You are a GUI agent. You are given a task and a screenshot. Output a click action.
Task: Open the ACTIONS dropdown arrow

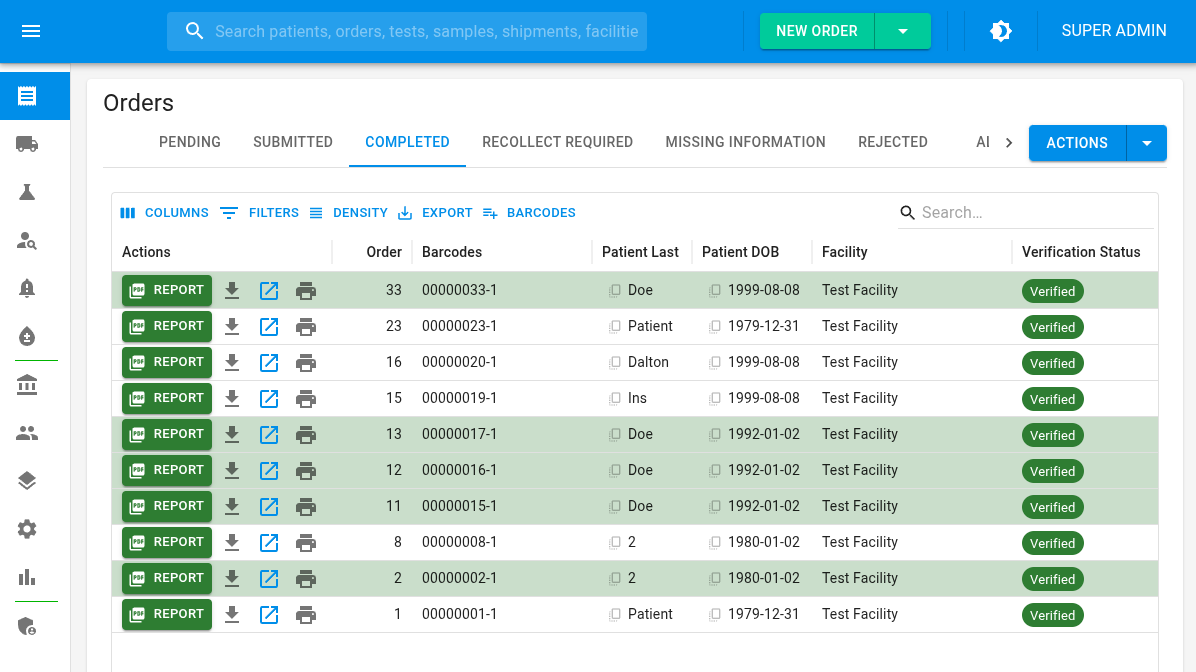coord(1146,143)
